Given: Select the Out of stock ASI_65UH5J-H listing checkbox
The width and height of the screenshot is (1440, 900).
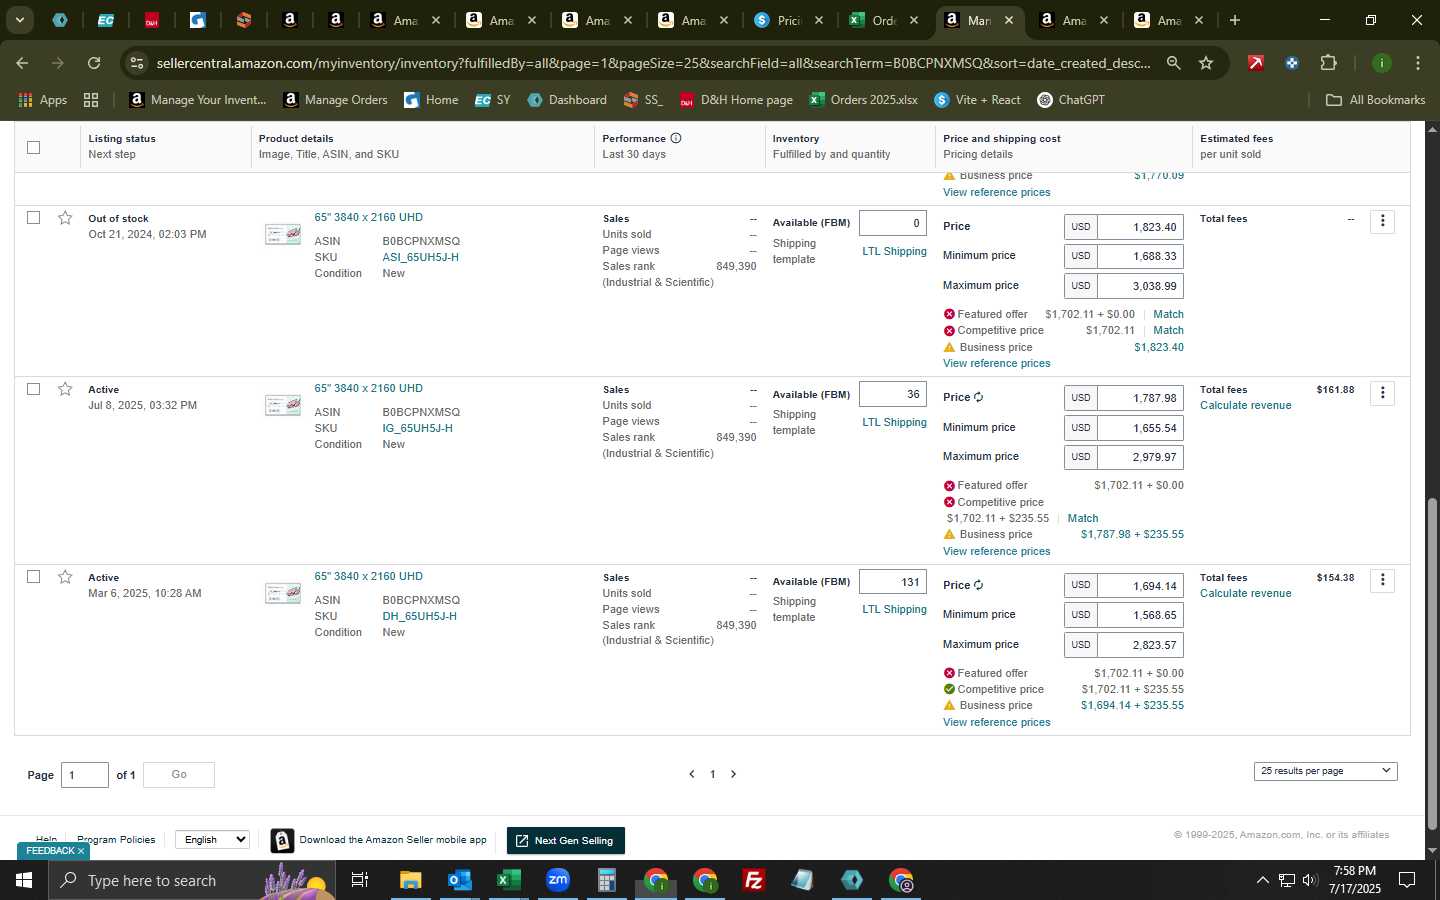Looking at the screenshot, I should pyautogui.click(x=33, y=217).
